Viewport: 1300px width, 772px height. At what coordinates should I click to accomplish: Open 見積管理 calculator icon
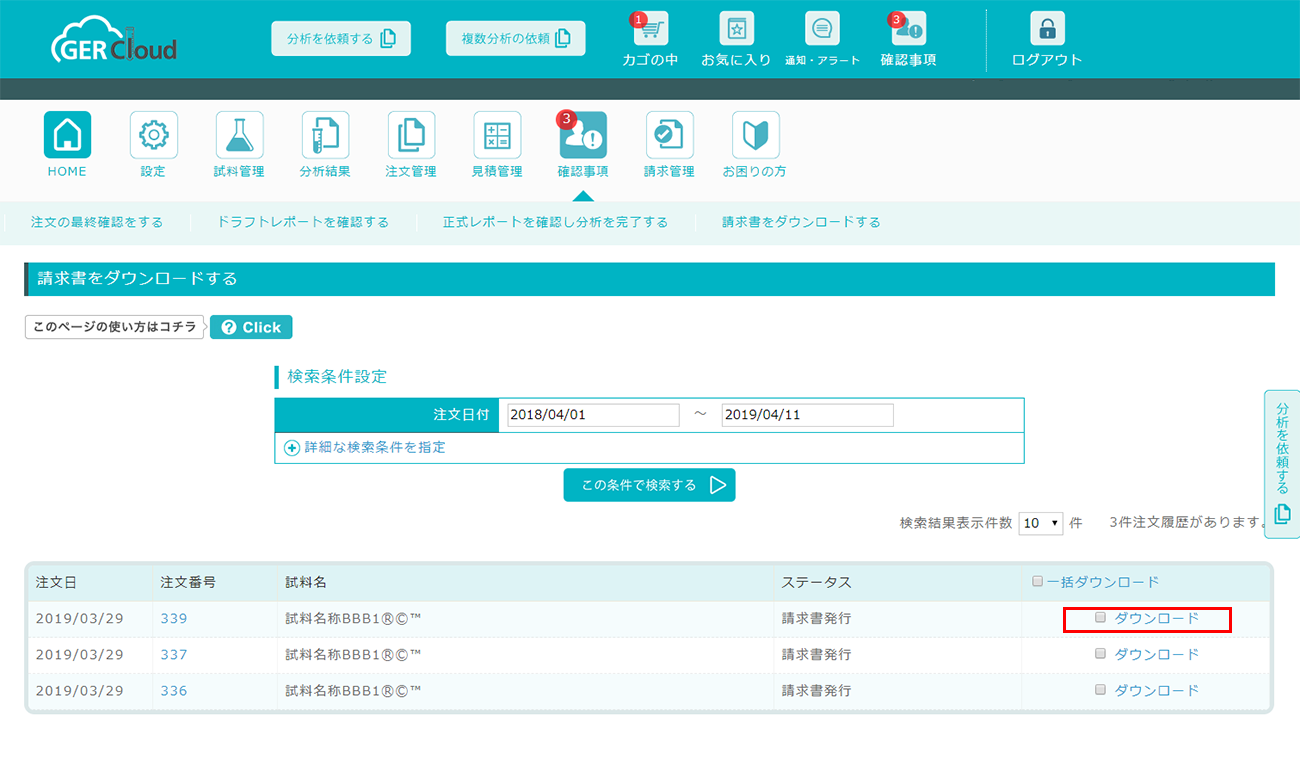pyautogui.click(x=497, y=135)
